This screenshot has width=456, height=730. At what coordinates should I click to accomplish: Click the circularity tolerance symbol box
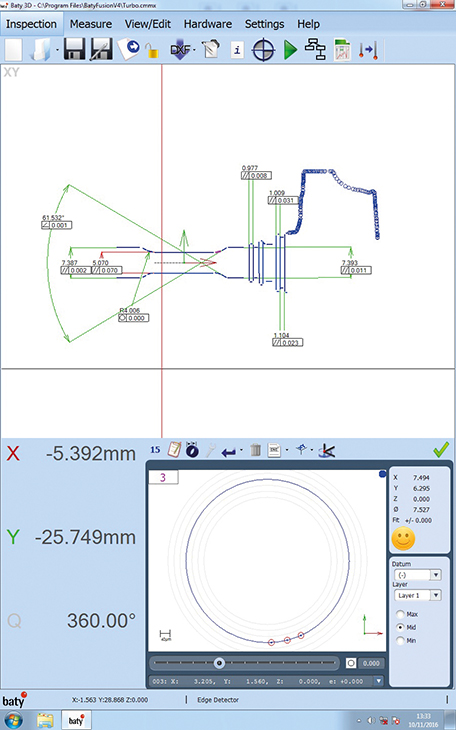point(351,663)
